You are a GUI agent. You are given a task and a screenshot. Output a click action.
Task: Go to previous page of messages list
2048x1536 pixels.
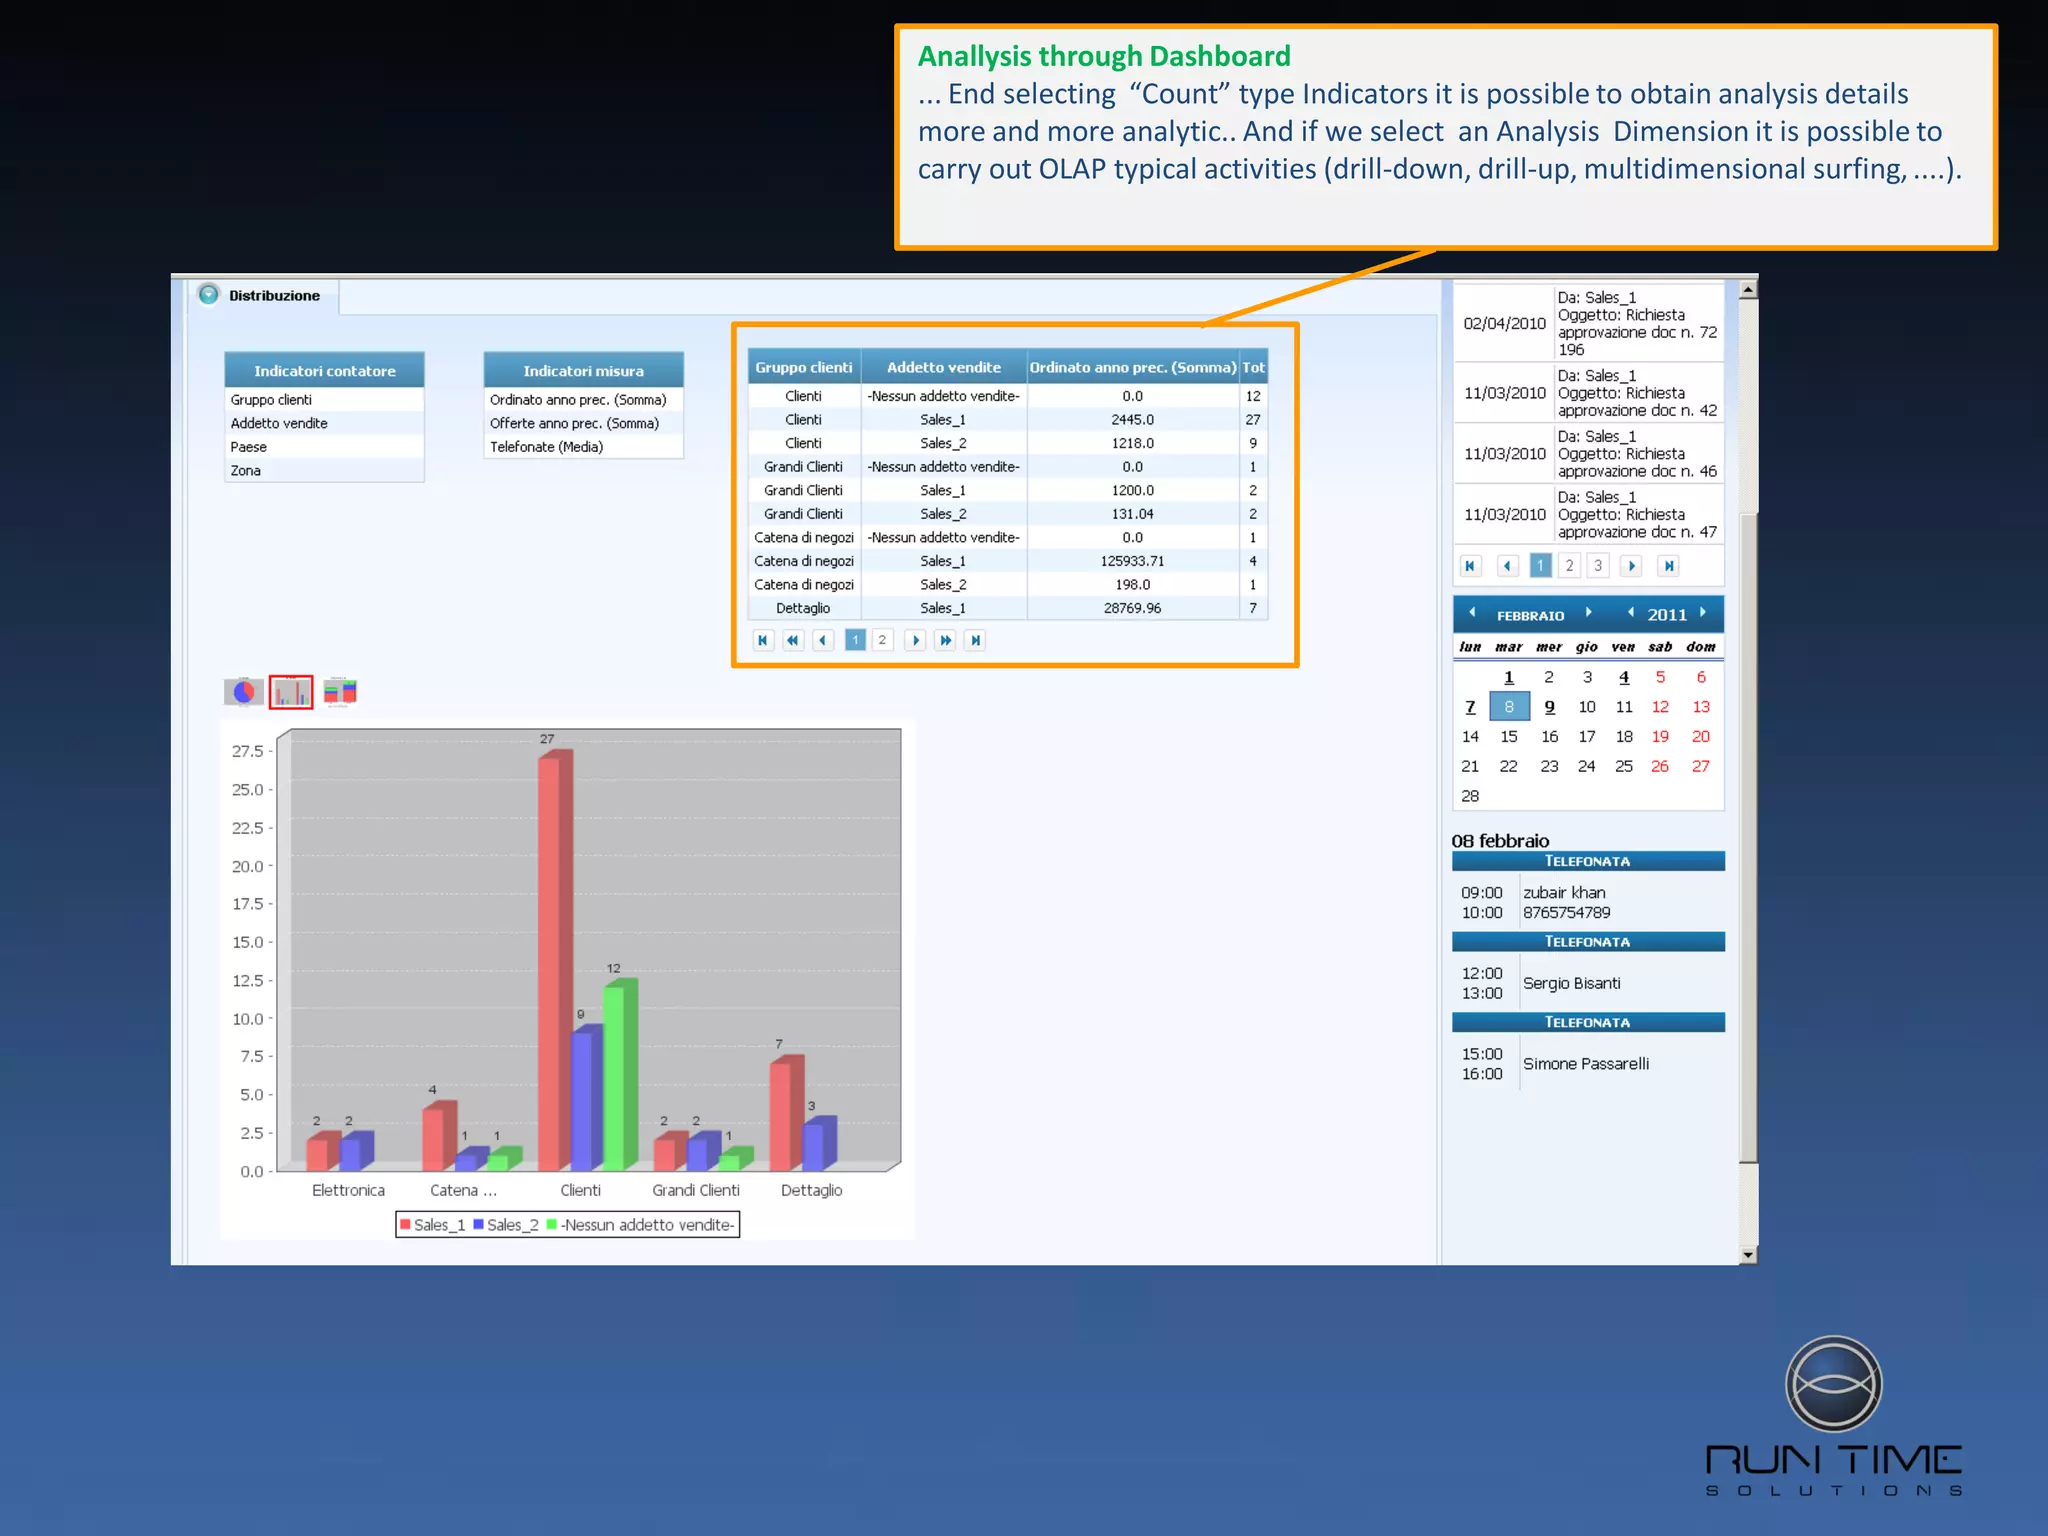[1508, 566]
